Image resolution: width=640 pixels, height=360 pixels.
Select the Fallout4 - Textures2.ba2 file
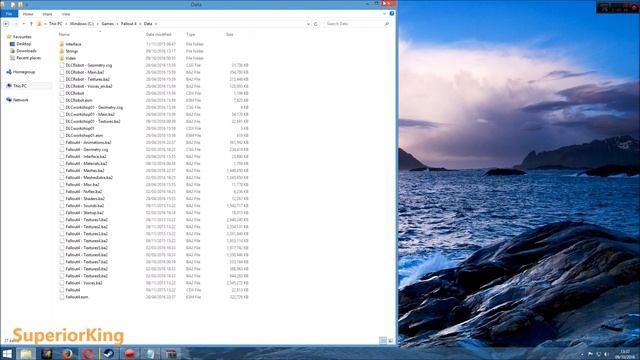(87, 227)
